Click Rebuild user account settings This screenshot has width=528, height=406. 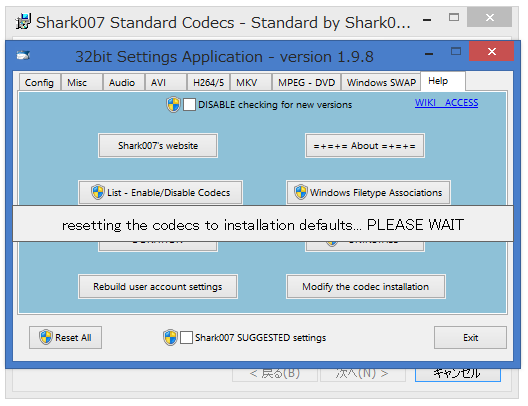point(158,286)
